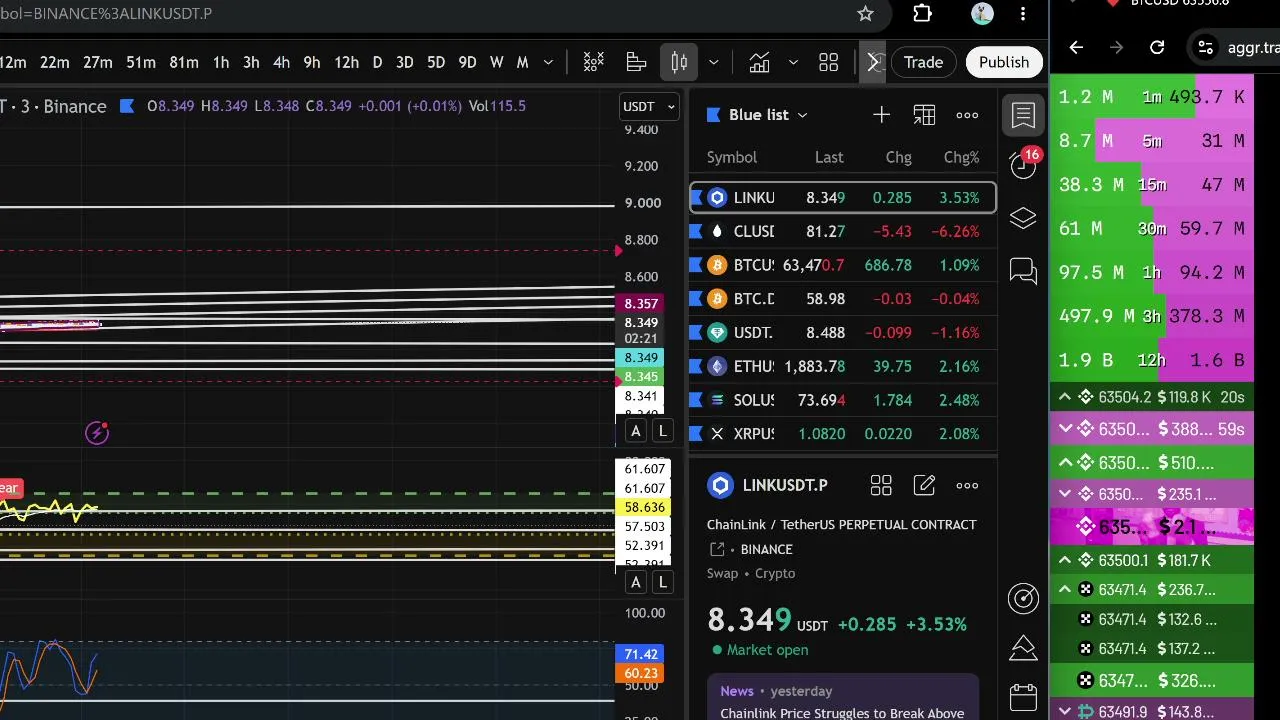Reload the aggr.trade window
This screenshot has width=1280, height=720.
click(x=1157, y=47)
